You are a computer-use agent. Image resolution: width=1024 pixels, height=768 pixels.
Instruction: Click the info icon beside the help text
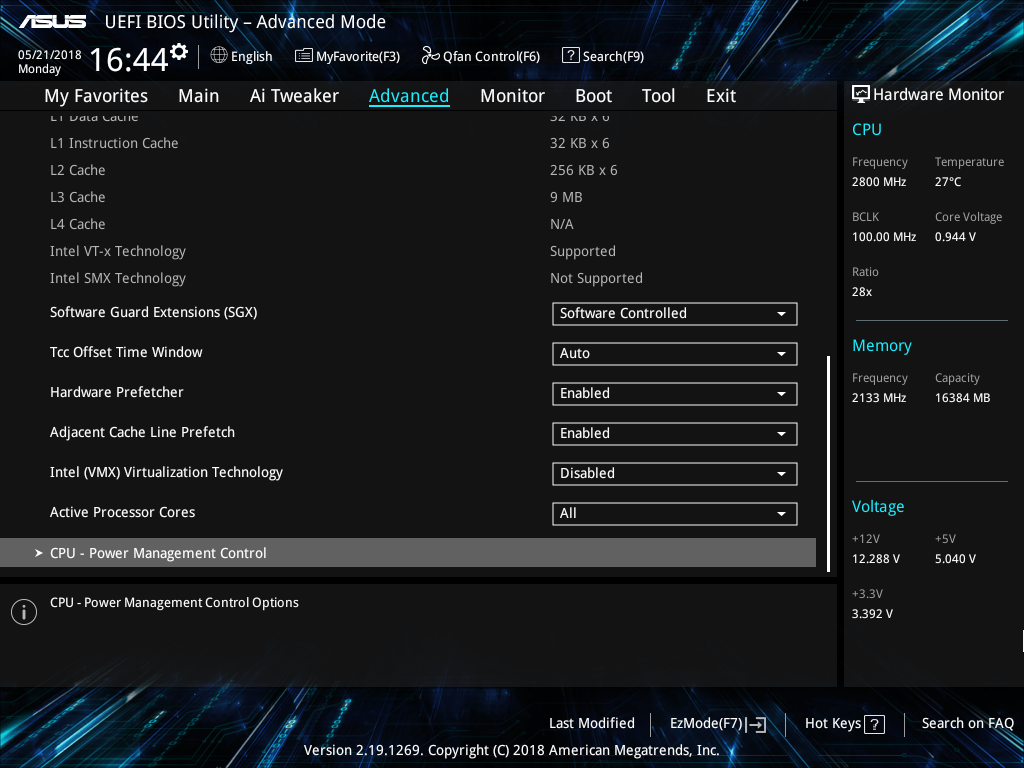click(x=24, y=612)
